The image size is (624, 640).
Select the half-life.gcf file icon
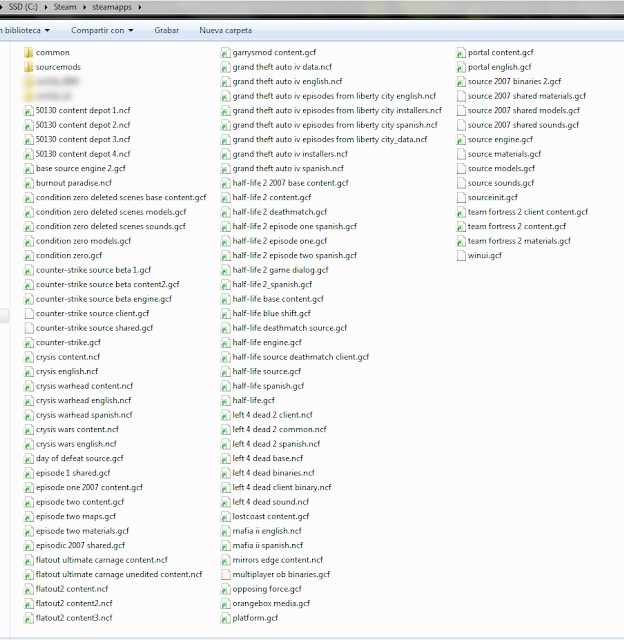point(225,400)
